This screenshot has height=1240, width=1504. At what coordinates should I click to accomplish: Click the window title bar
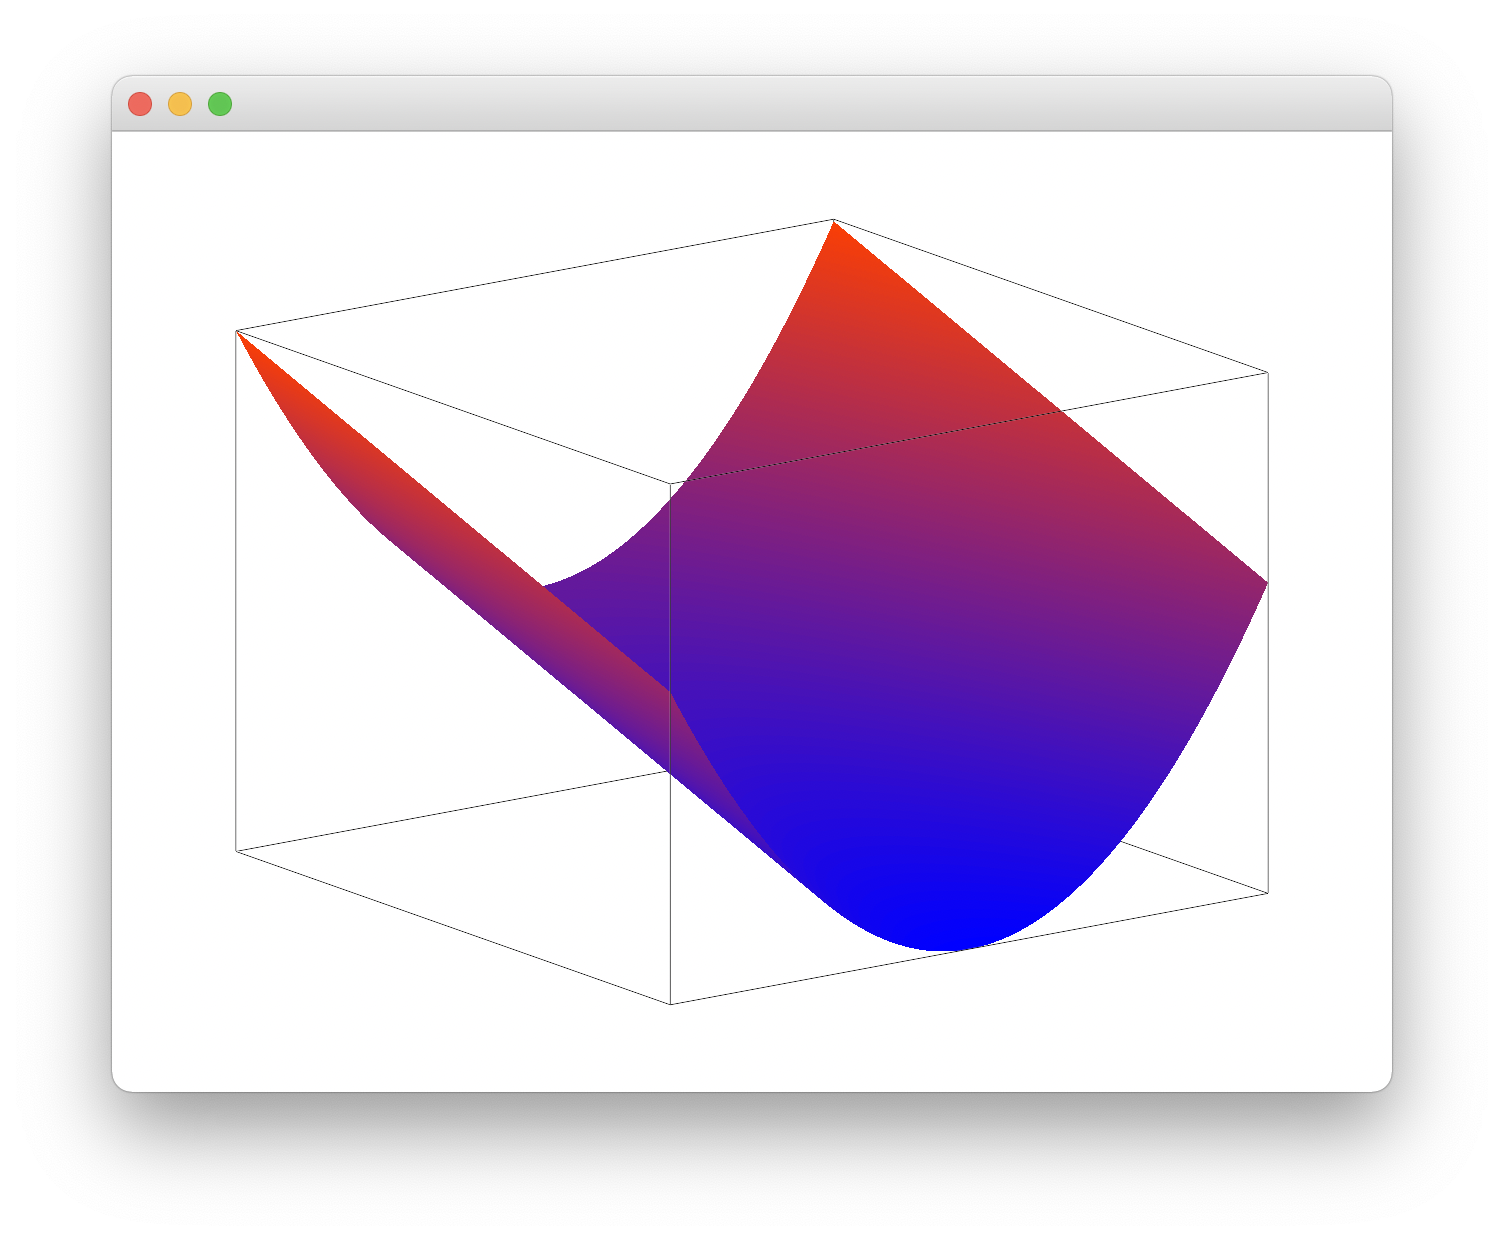(x=752, y=103)
